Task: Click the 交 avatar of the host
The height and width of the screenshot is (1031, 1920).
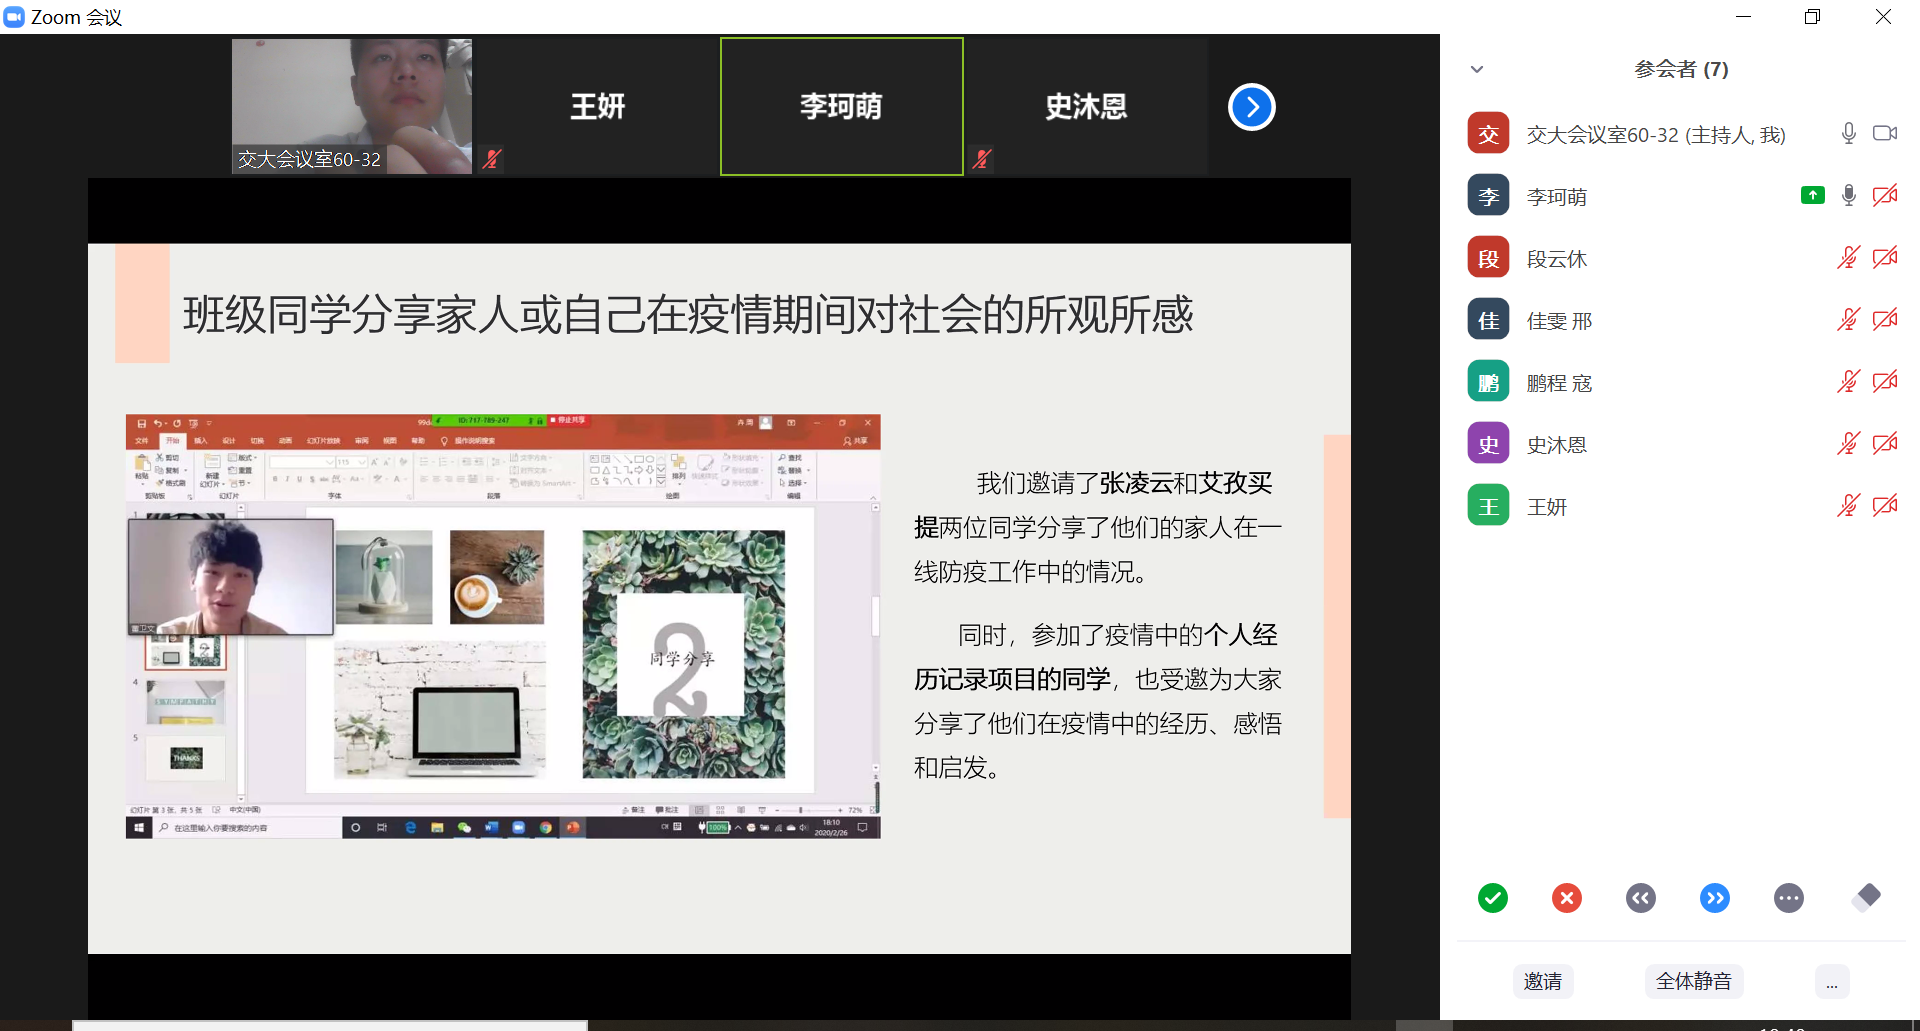Action: pyautogui.click(x=1488, y=134)
